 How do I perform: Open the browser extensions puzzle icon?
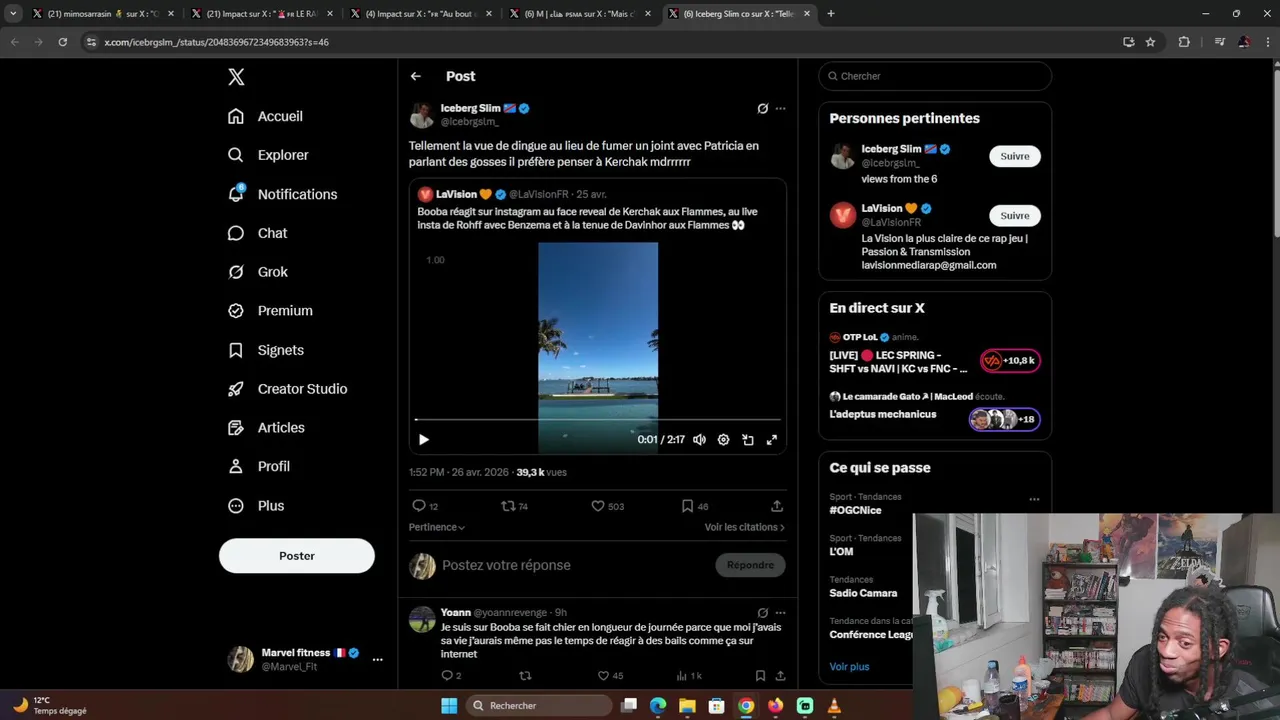pyautogui.click(x=1184, y=42)
